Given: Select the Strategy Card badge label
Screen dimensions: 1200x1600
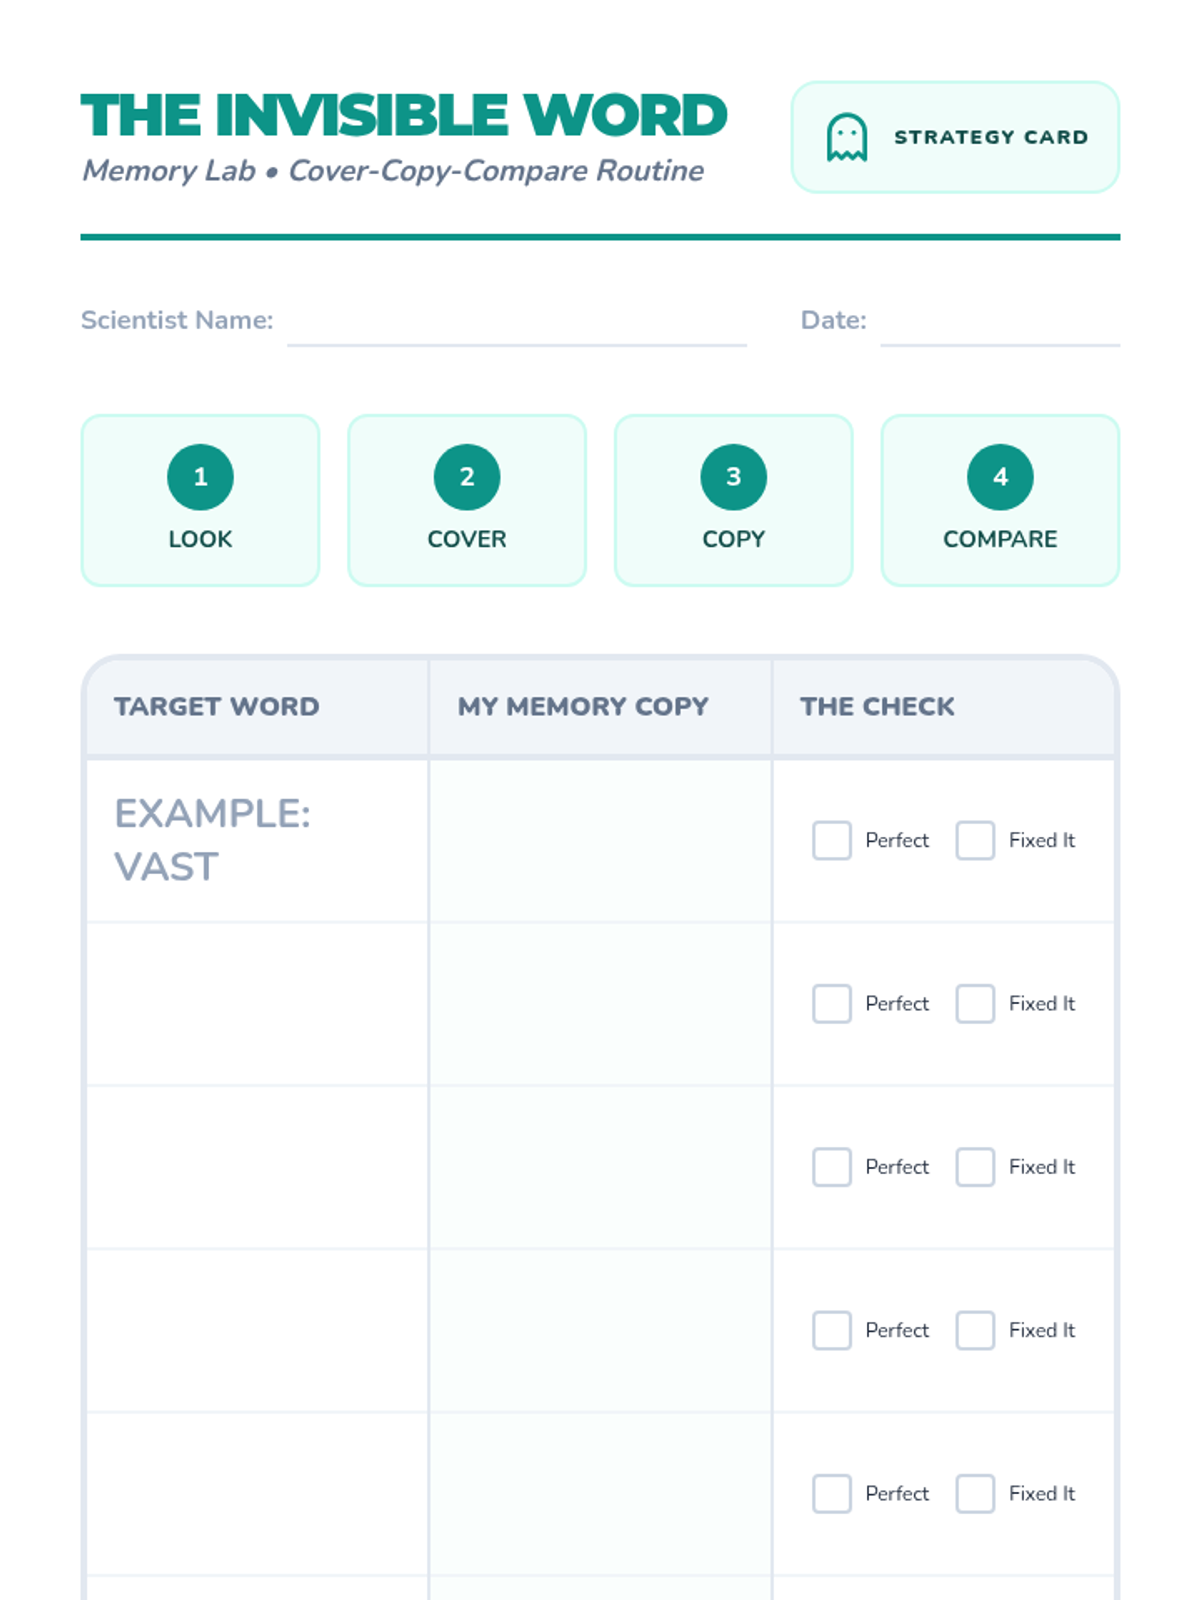Looking at the screenshot, I should 990,137.
